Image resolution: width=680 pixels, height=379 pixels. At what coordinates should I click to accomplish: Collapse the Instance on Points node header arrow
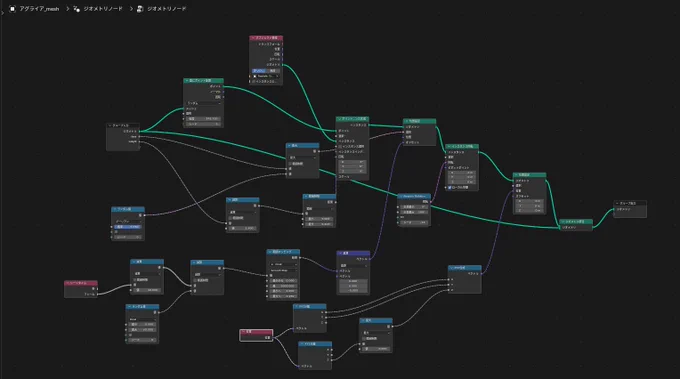click(339, 119)
